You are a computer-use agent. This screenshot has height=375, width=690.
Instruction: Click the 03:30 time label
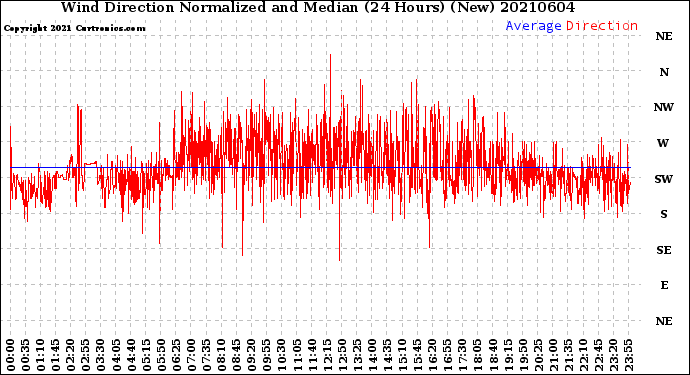(x=101, y=355)
